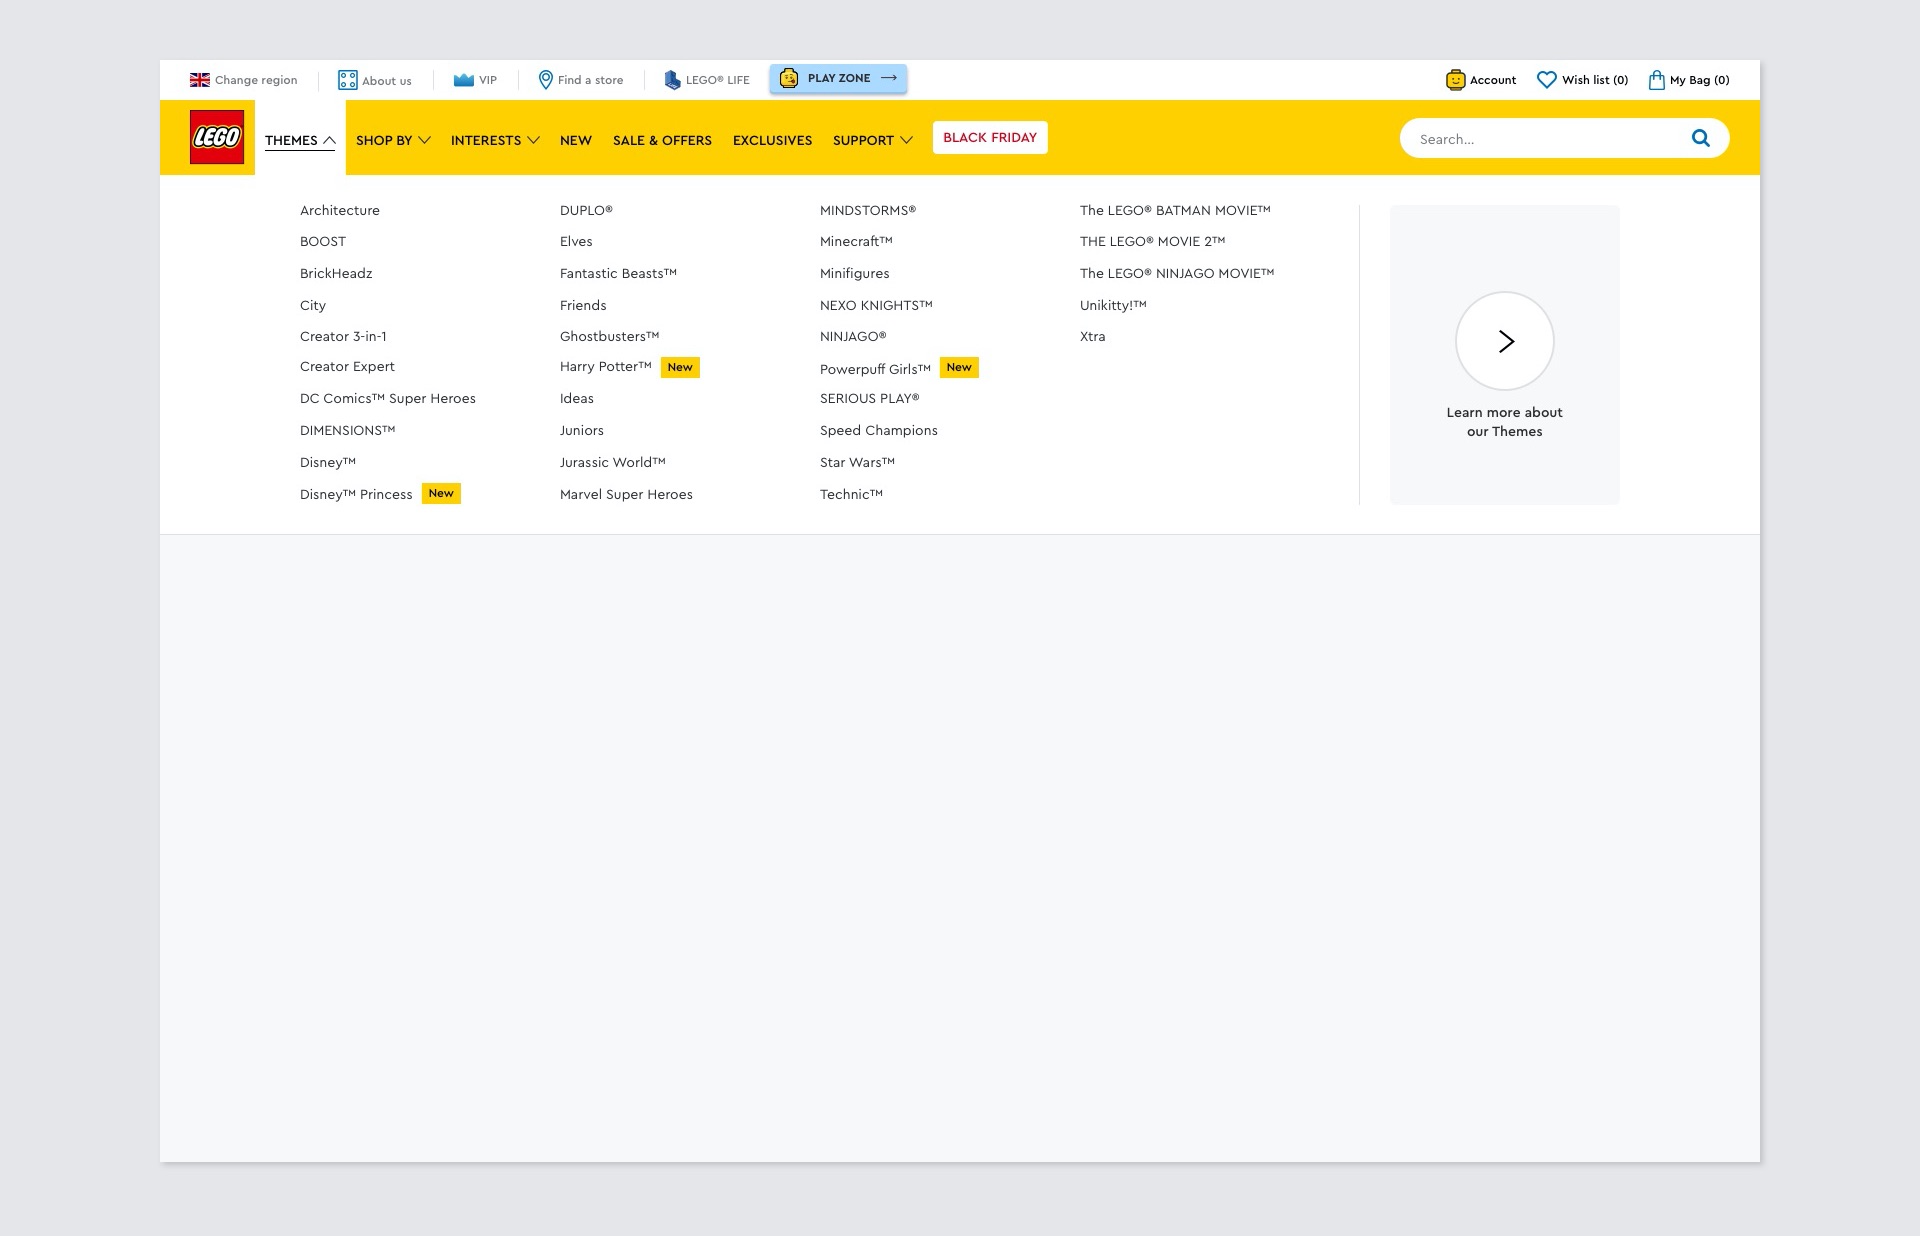This screenshot has height=1236, width=1920.
Task: Select the Marvel Super Heroes theme
Action: point(626,494)
